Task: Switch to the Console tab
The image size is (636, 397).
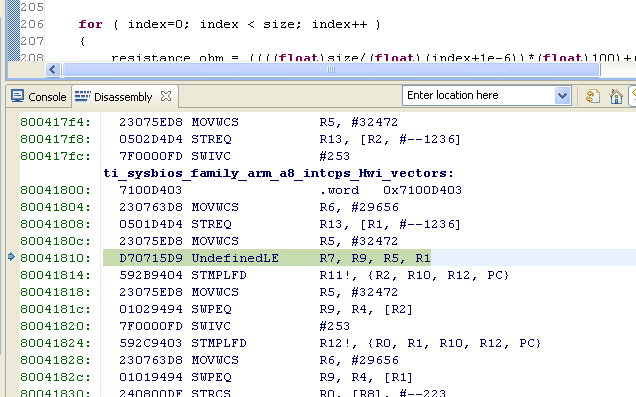Action: point(39,97)
